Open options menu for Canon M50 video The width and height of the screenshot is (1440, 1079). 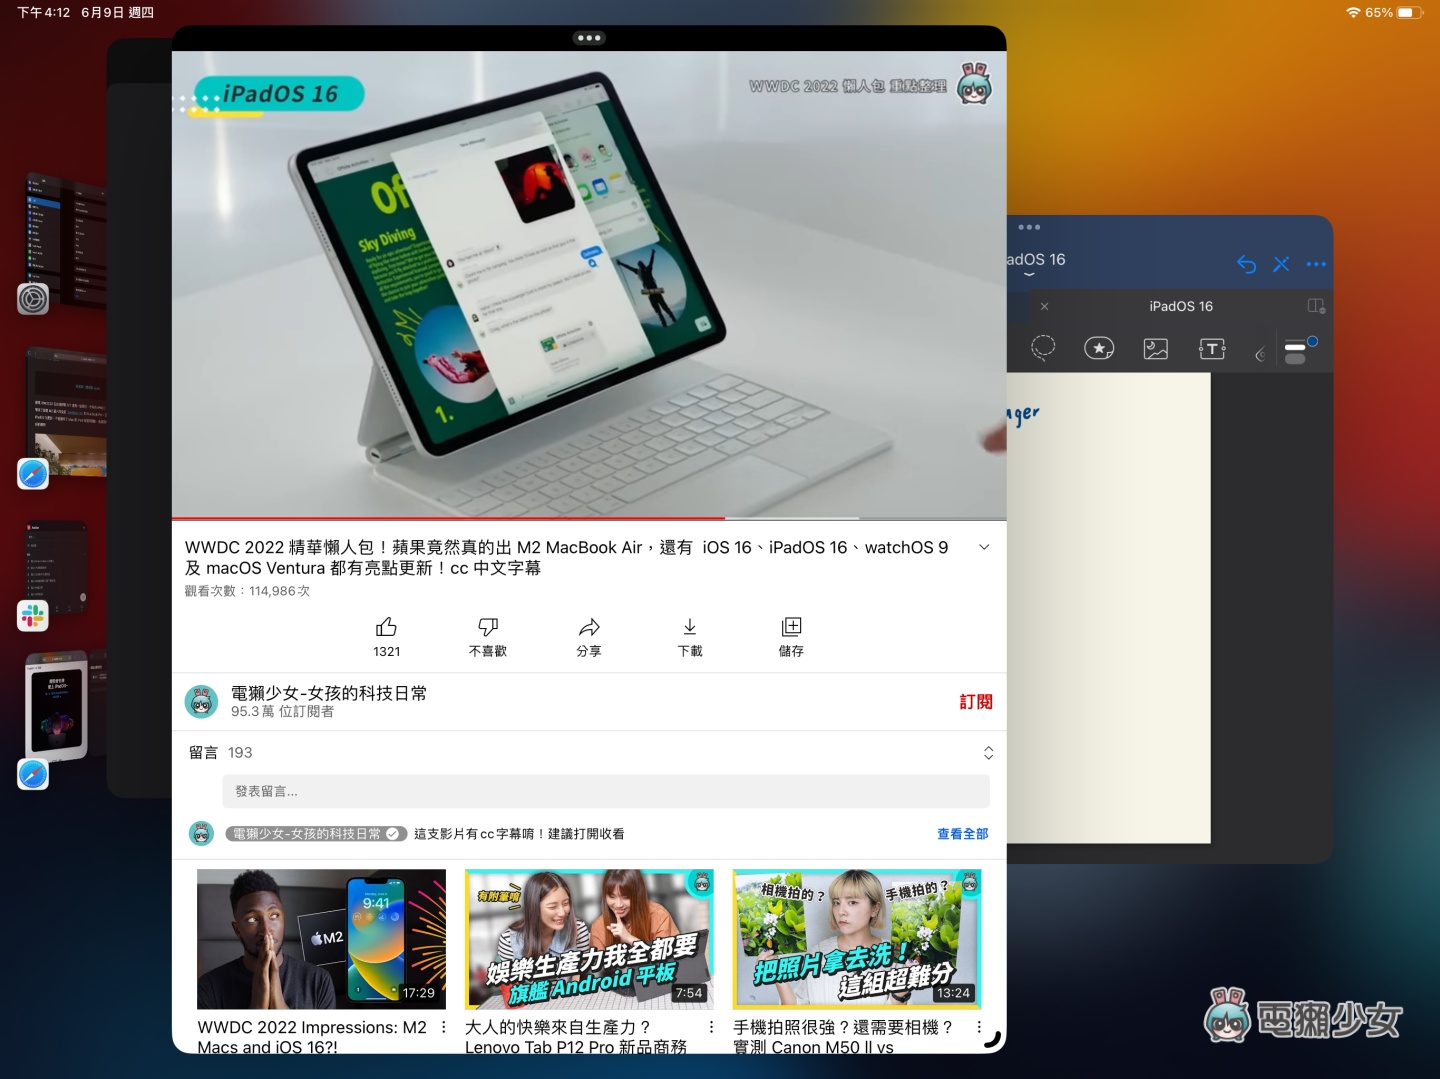pyautogui.click(x=979, y=1027)
